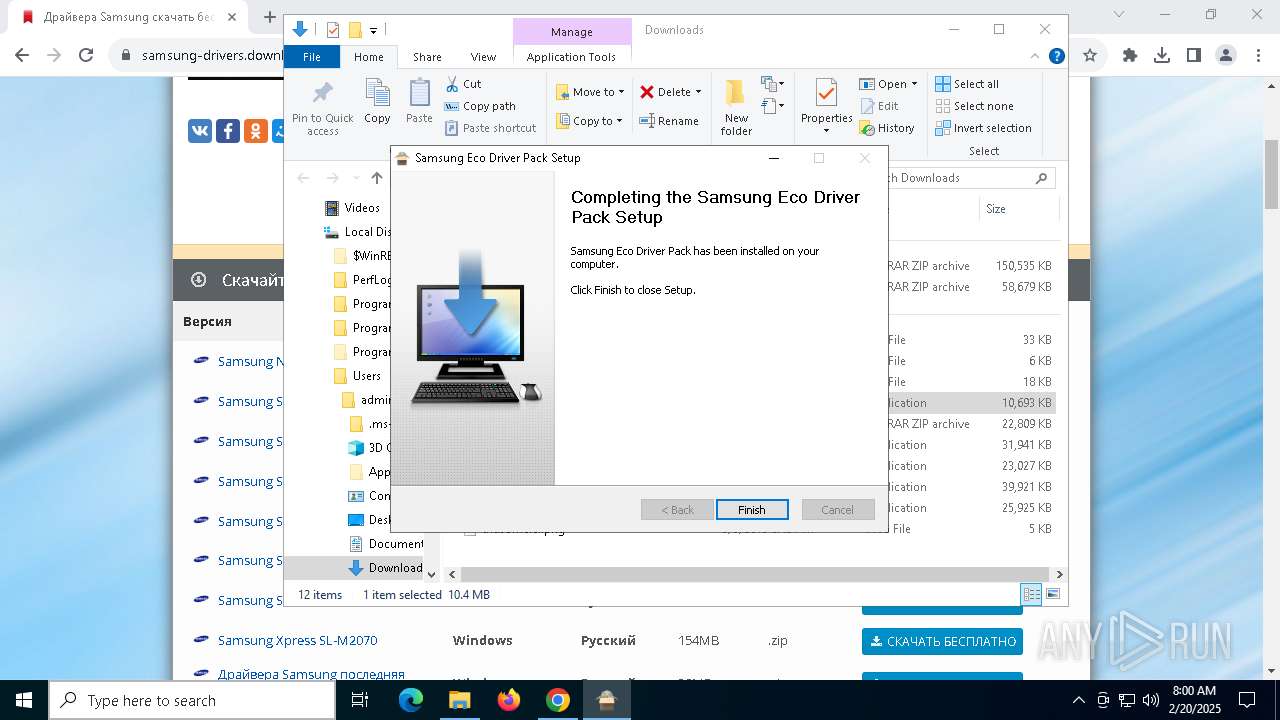Click the red Delete X icon
Image resolution: width=1280 pixels, height=720 pixels.
click(647, 92)
